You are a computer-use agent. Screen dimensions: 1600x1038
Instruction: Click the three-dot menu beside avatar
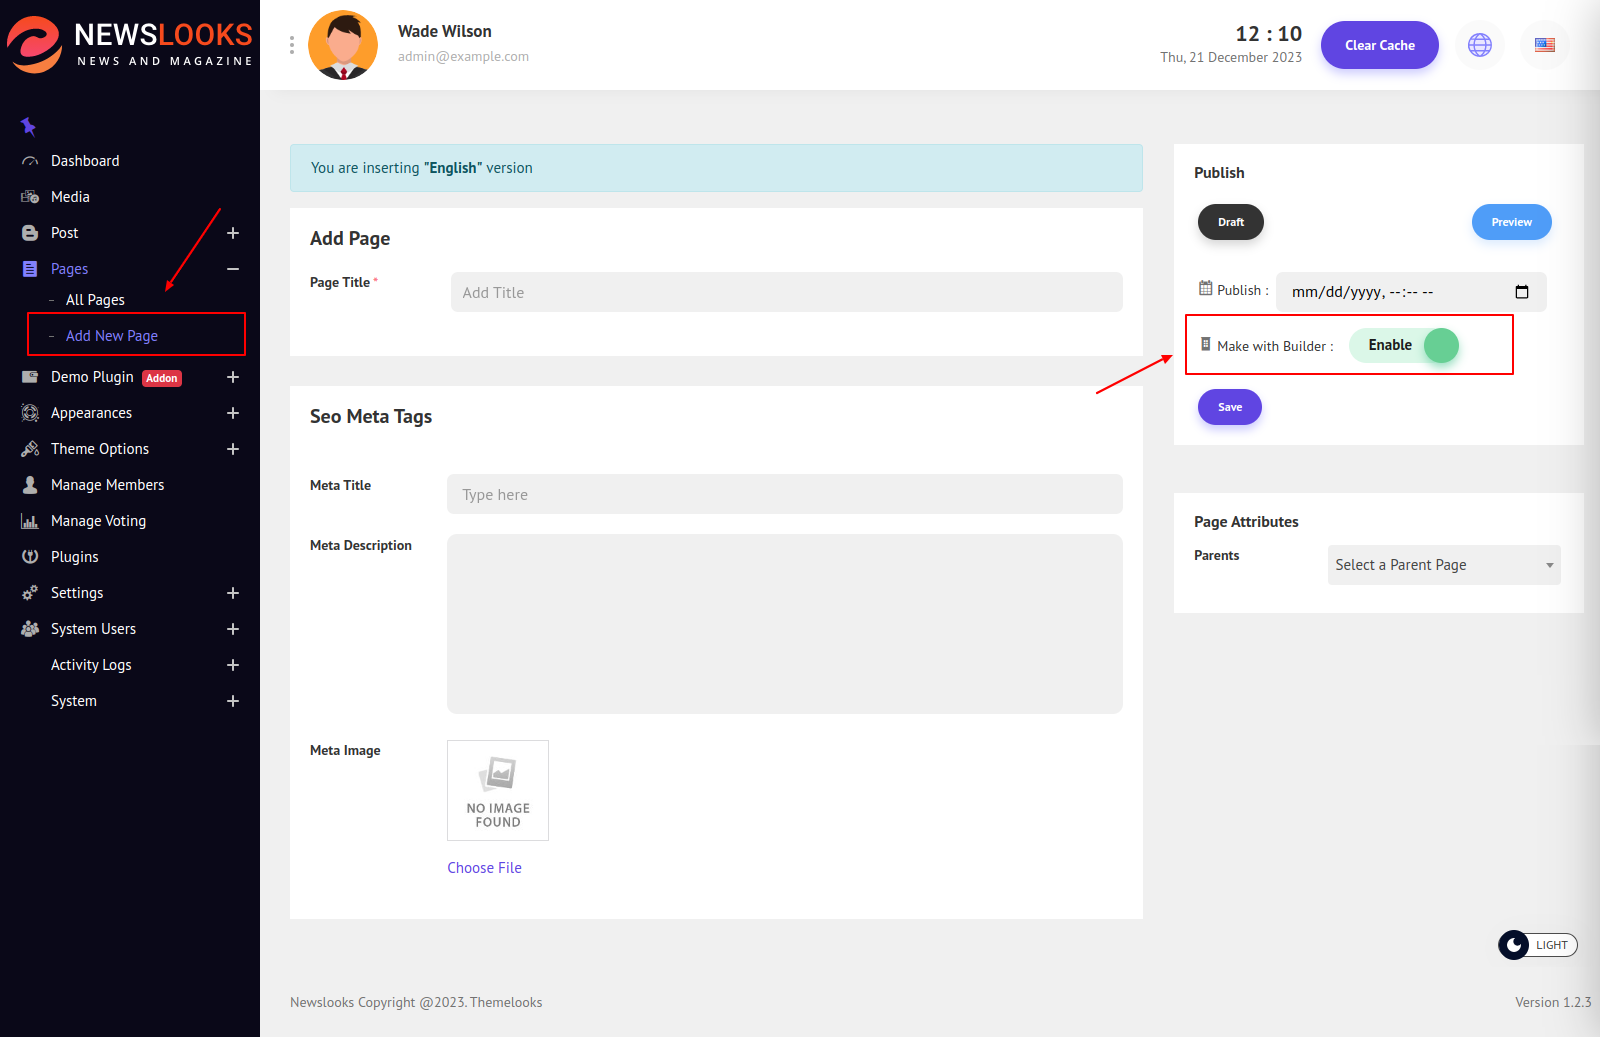click(x=291, y=45)
